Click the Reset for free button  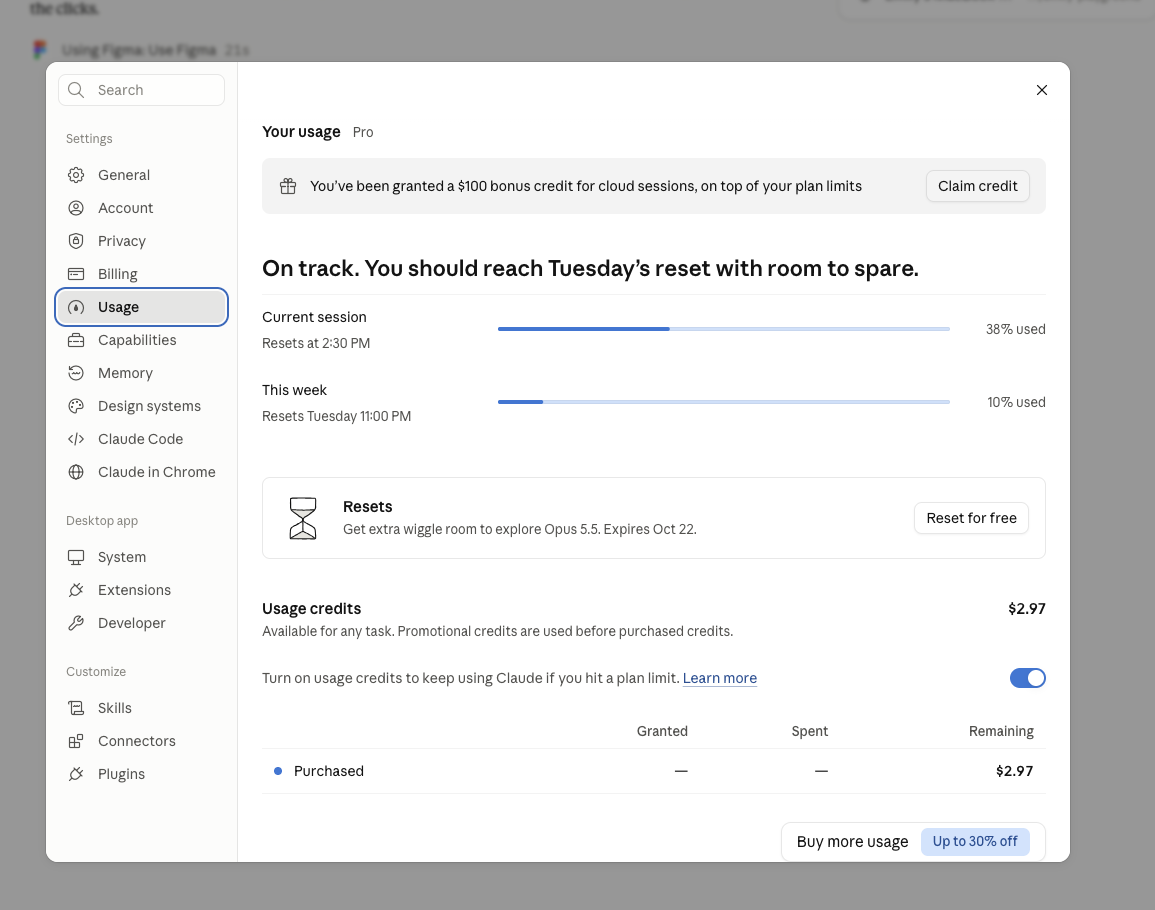[x=971, y=518]
